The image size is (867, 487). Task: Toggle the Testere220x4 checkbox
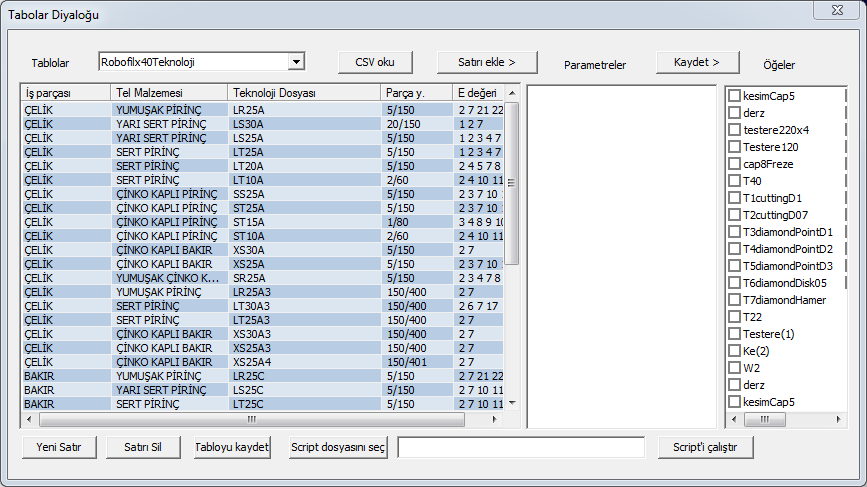[x=734, y=130]
